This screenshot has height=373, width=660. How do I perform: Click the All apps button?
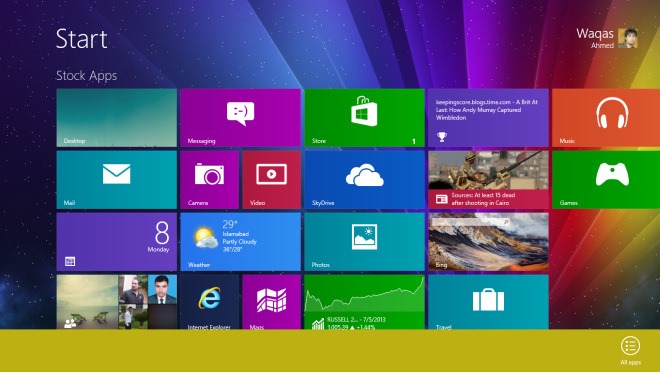pyautogui.click(x=630, y=350)
